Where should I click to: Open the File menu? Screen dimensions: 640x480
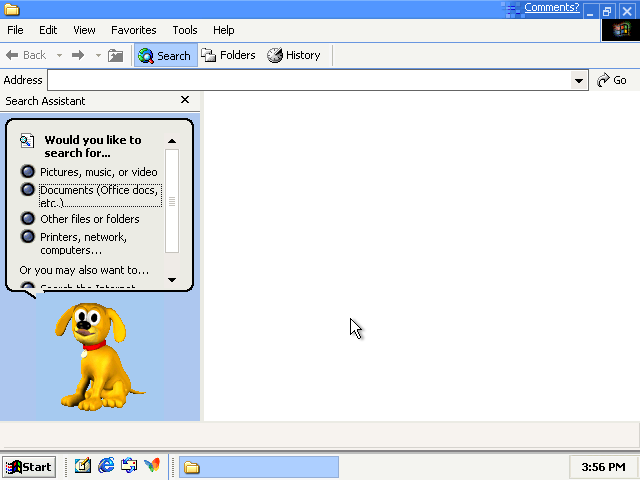(x=15, y=30)
